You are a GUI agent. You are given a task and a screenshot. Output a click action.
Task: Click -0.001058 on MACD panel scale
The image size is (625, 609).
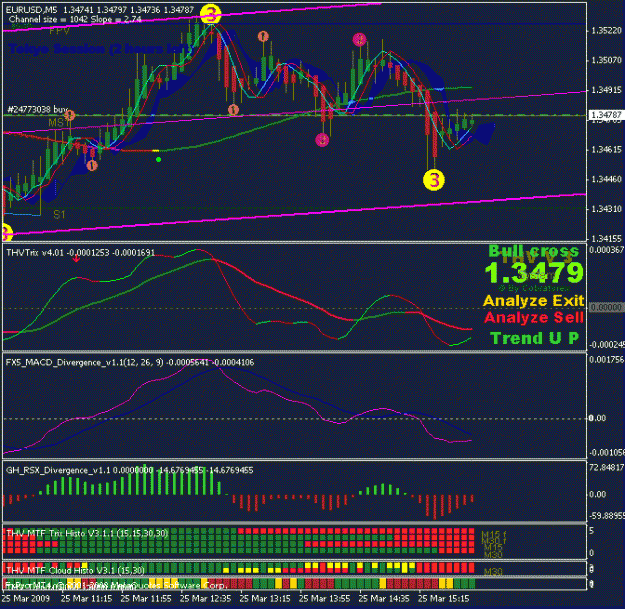[606, 453]
